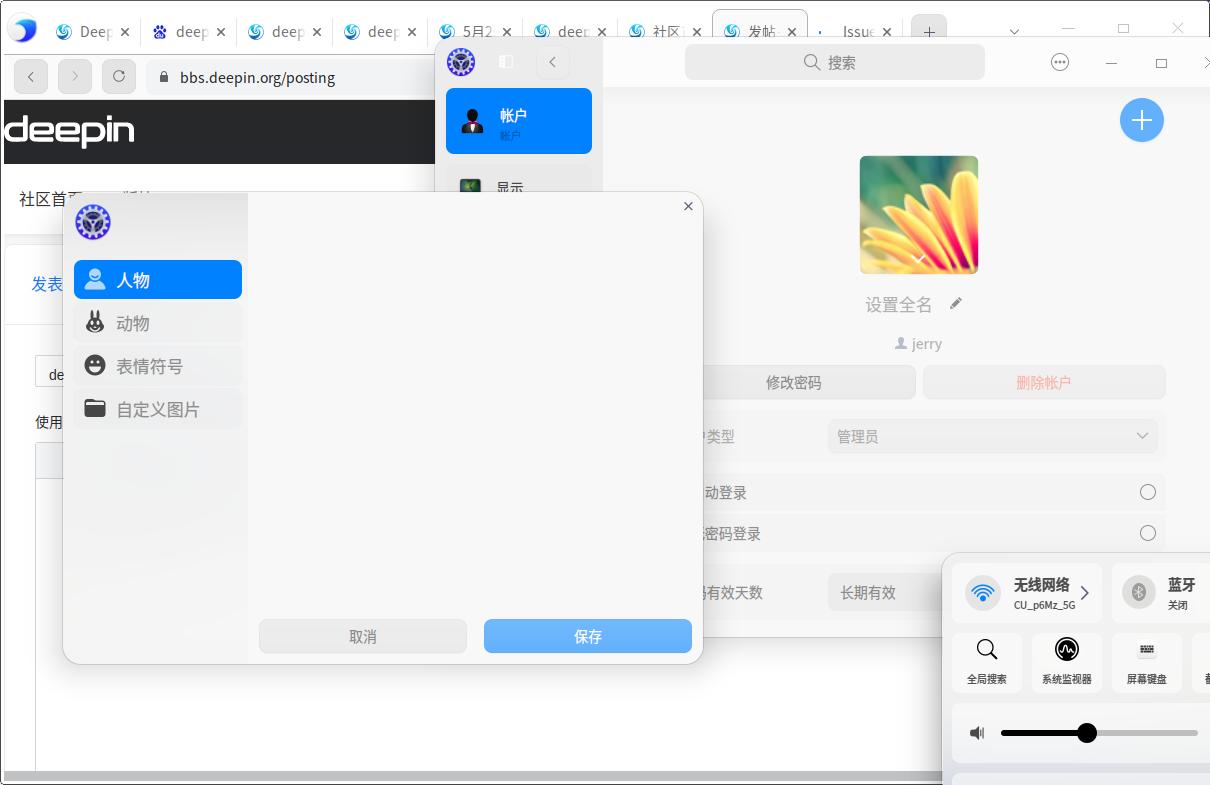Open the 表情符号 (Emoji) avatar category
The width and height of the screenshot is (1210, 785).
(157, 365)
